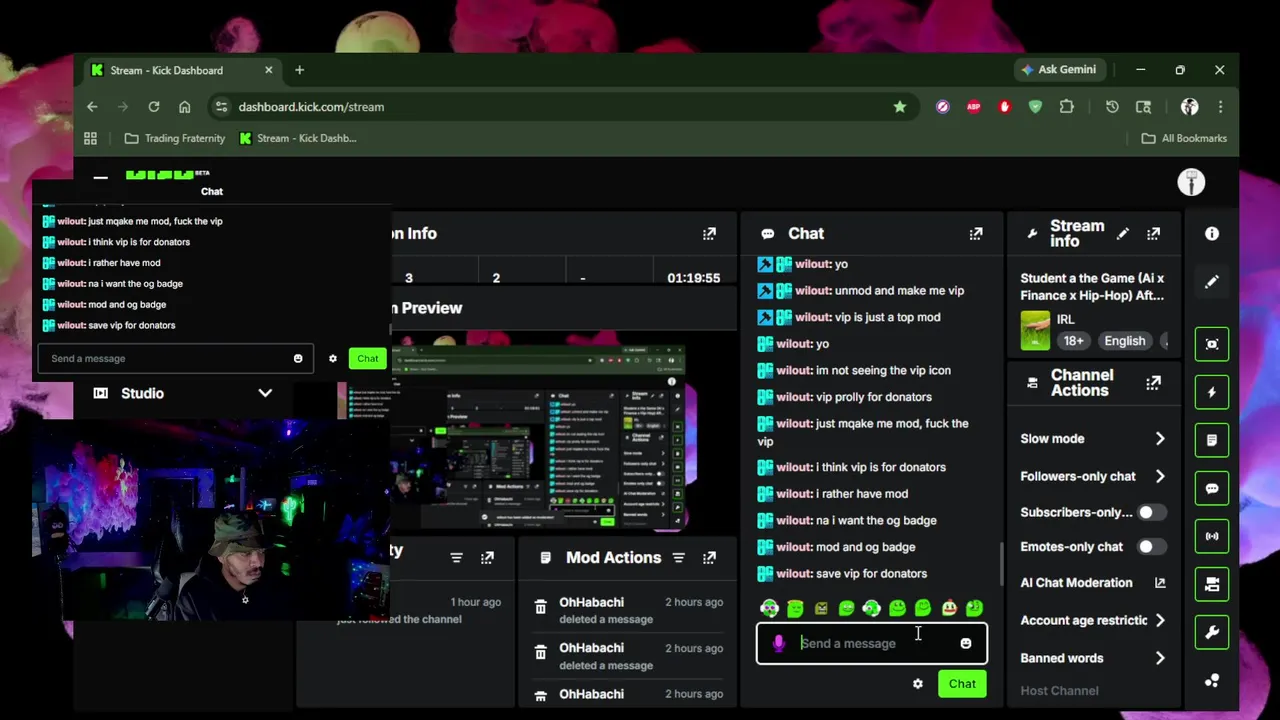Click the pencil edit icon in right sidebar
The width and height of the screenshot is (1280, 720).
(1212, 282)
